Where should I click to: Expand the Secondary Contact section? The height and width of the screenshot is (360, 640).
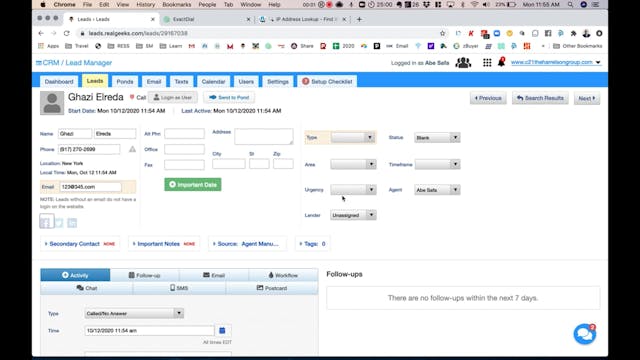click(80, 244)
